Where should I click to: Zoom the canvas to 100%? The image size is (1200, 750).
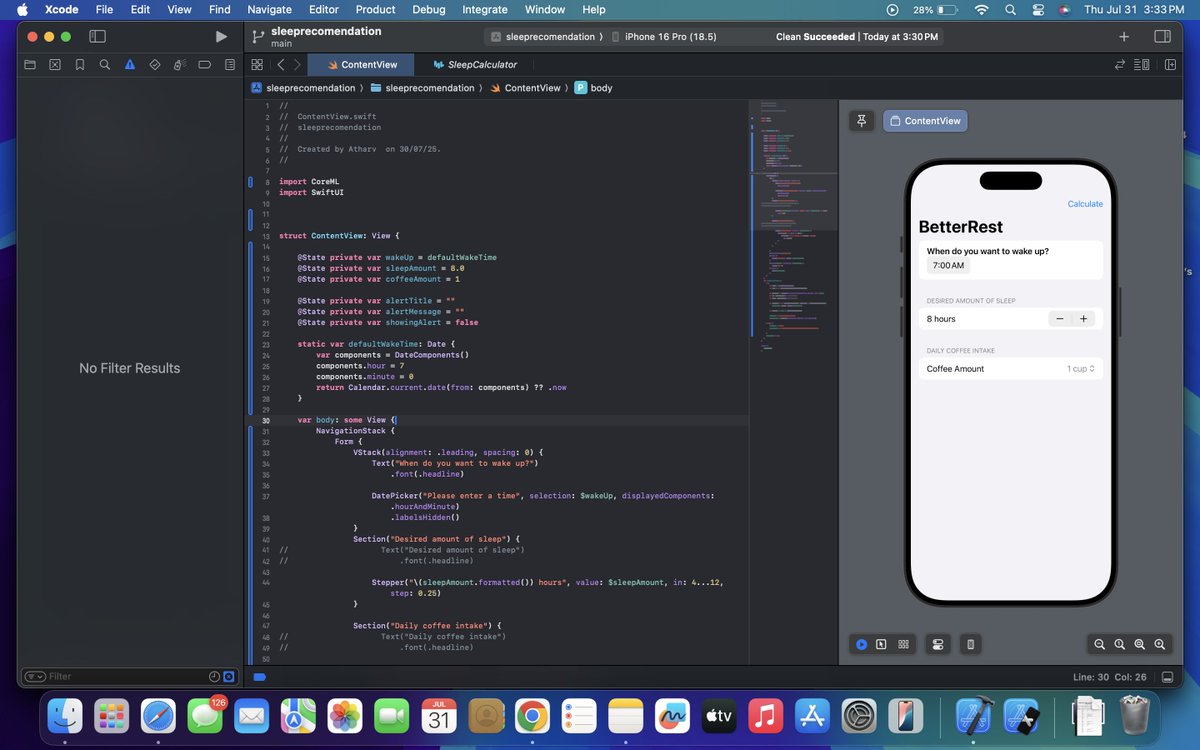pos(1120,645)
